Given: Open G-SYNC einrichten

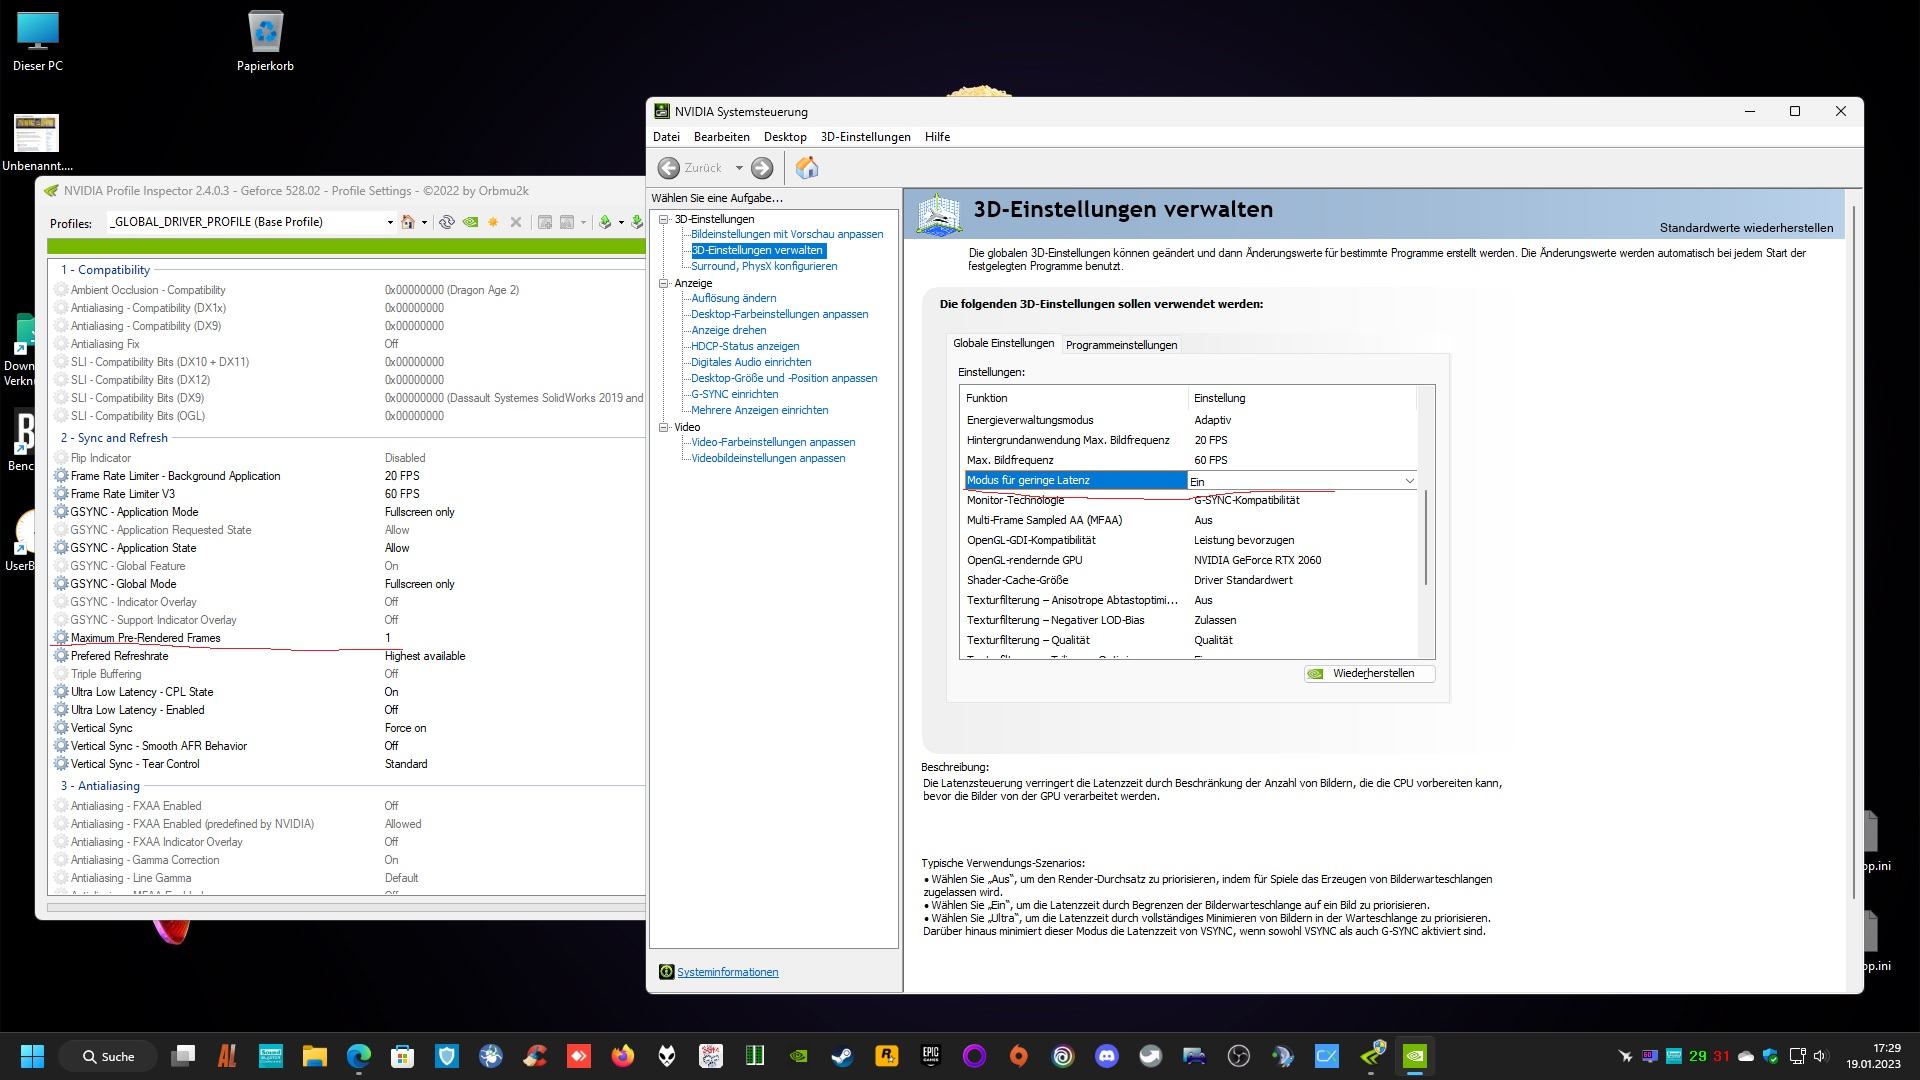Looking at the screenshot, I should click(x=734, y=394).
